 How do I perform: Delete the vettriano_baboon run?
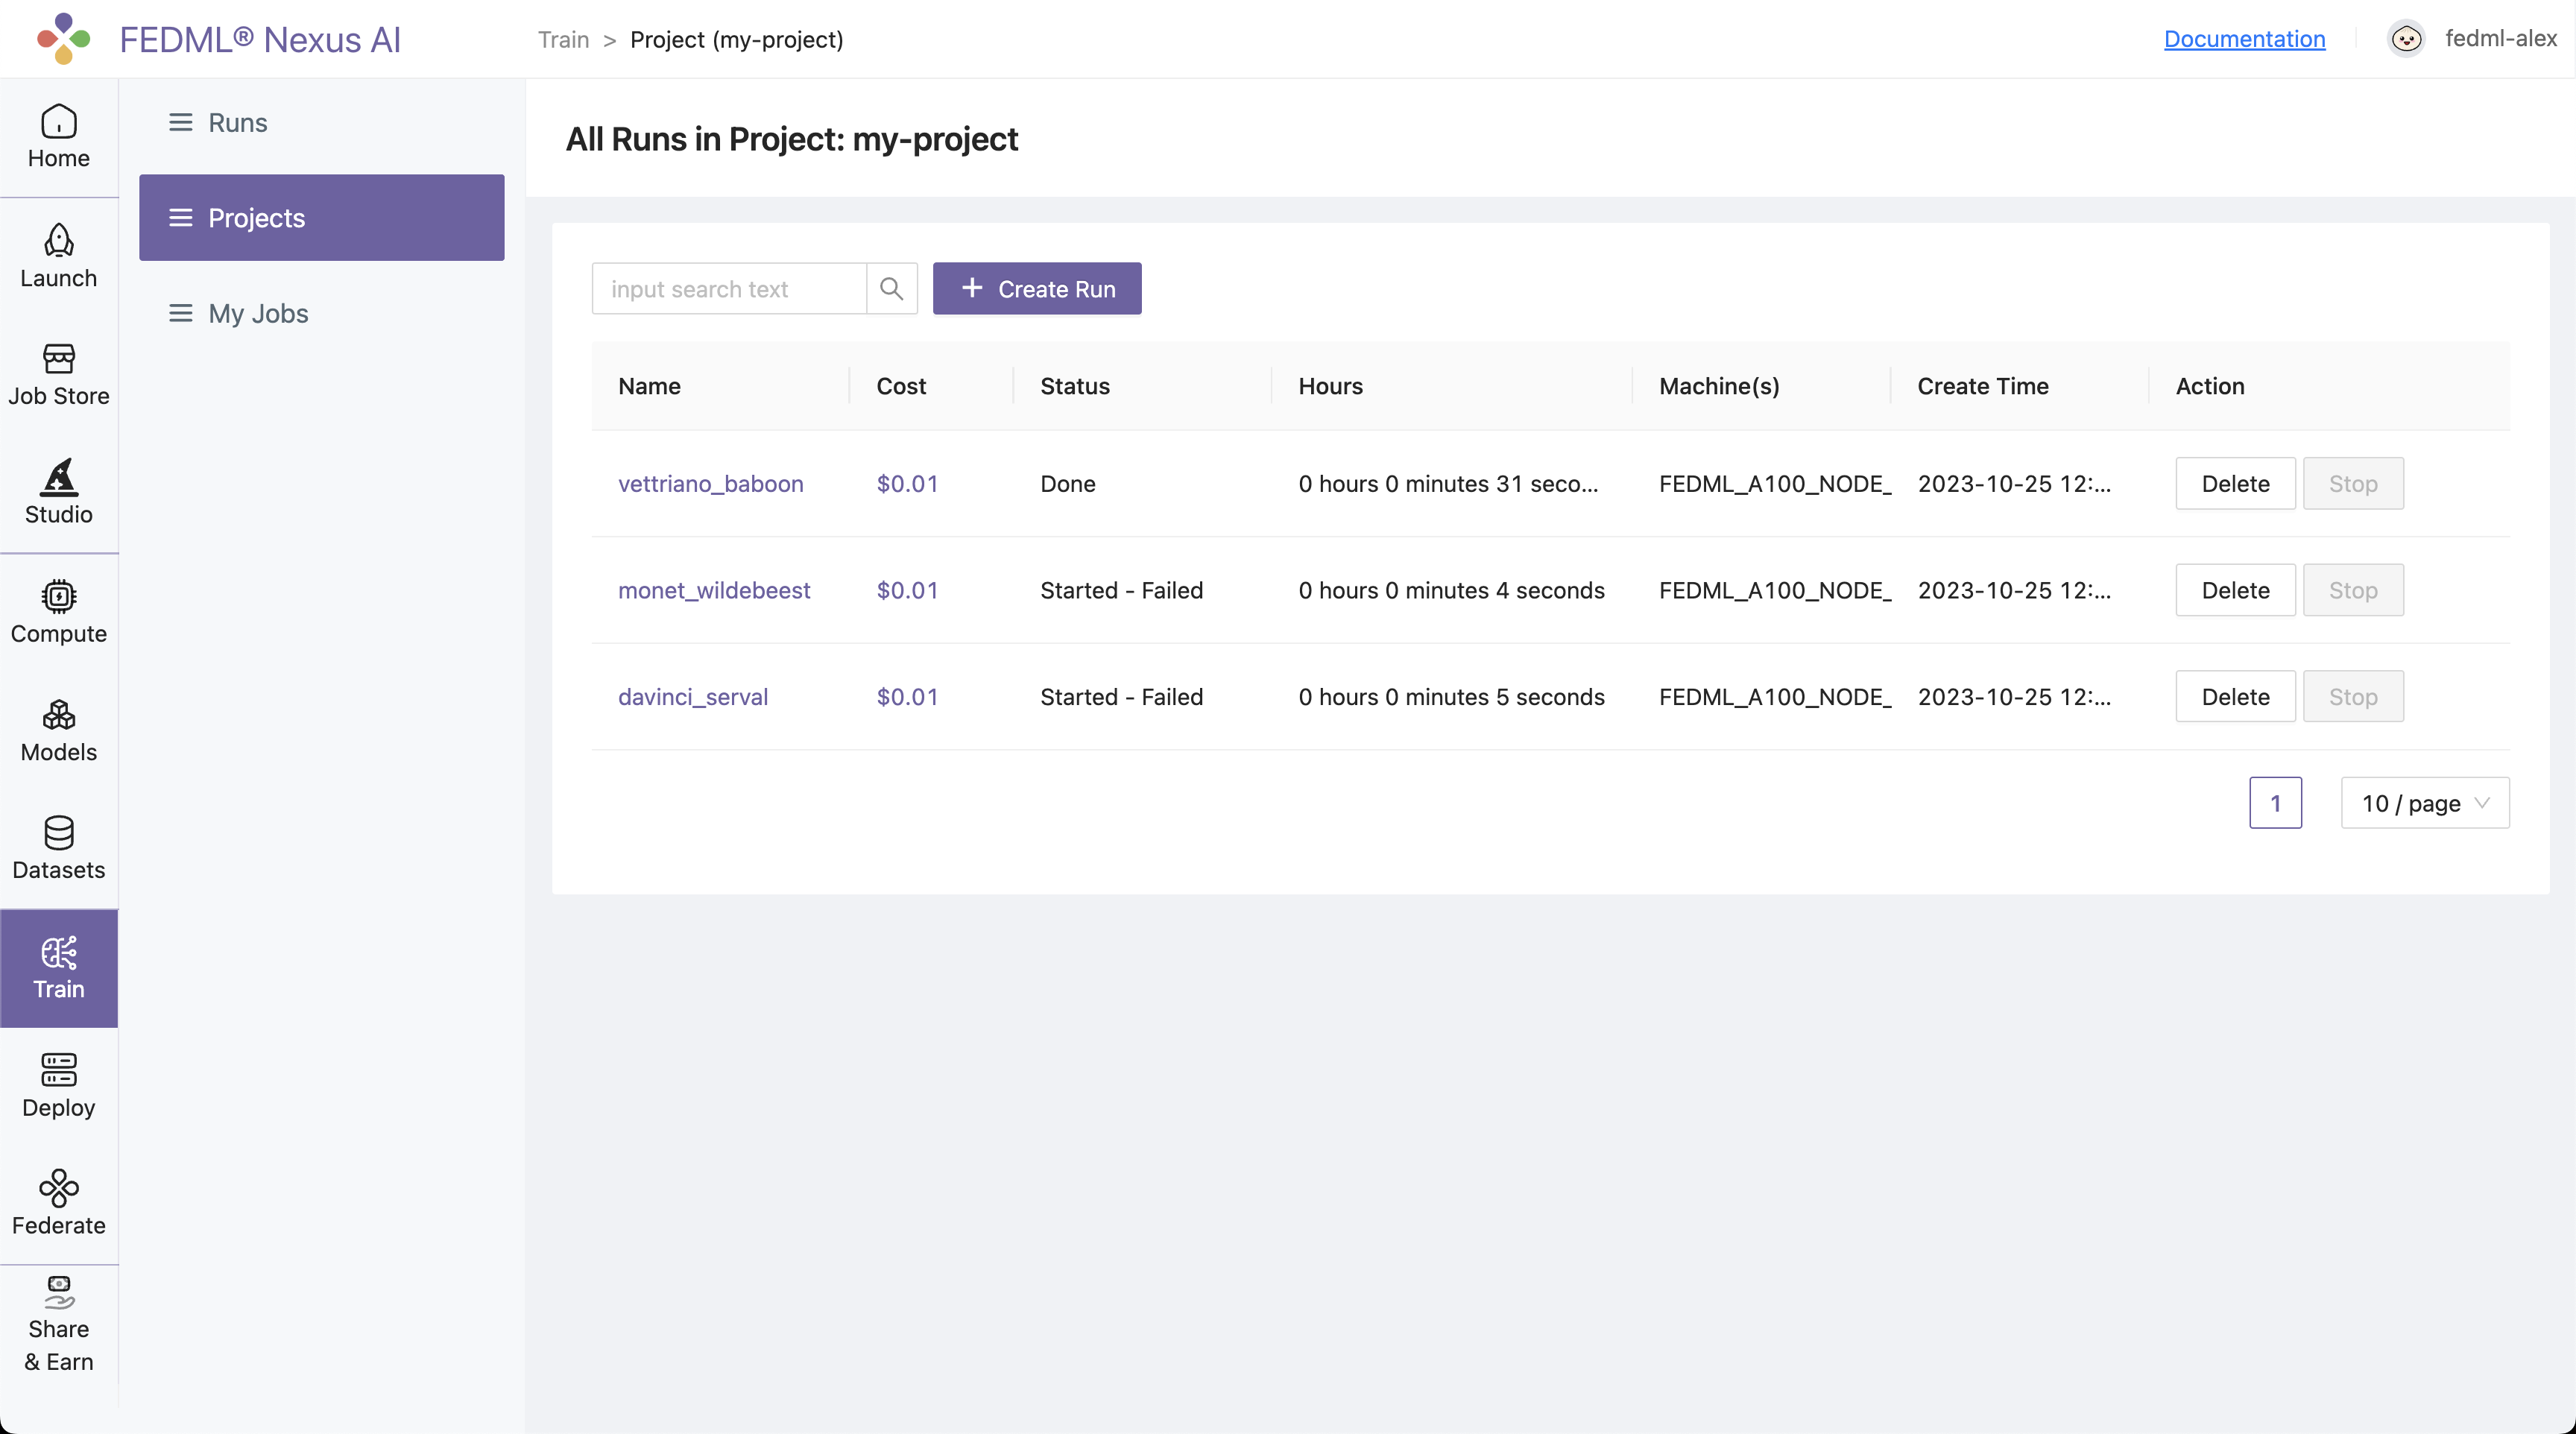(x=2234, y=484)
